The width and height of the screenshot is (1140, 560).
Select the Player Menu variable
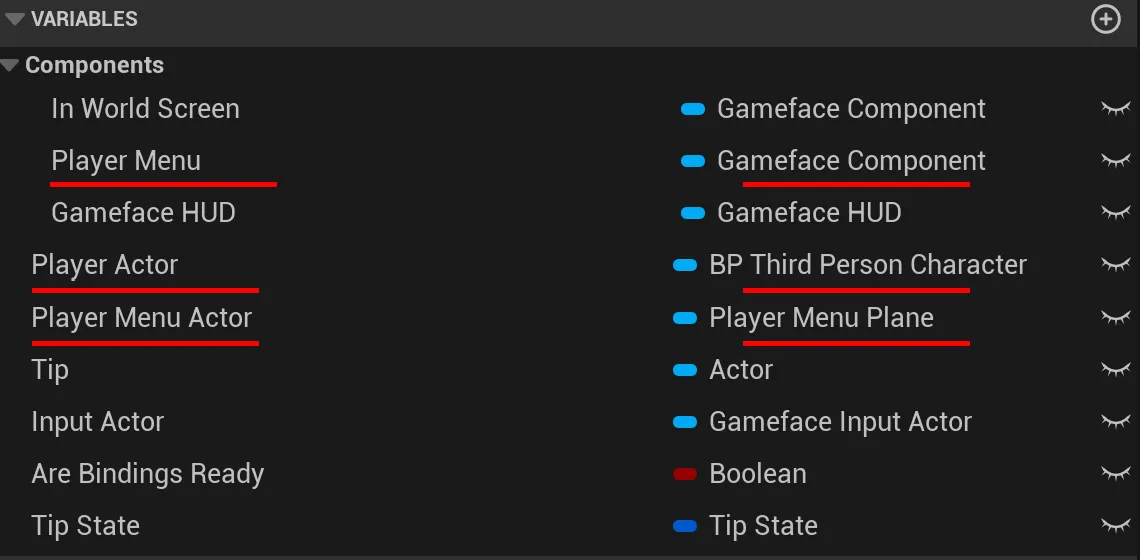[x=126, y=161]
